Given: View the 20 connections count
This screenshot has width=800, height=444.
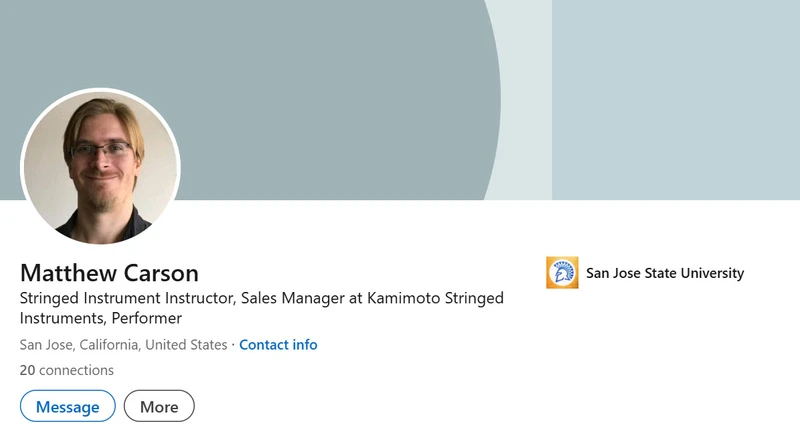Looking at the screenshot, I should [x=67, y=370].
